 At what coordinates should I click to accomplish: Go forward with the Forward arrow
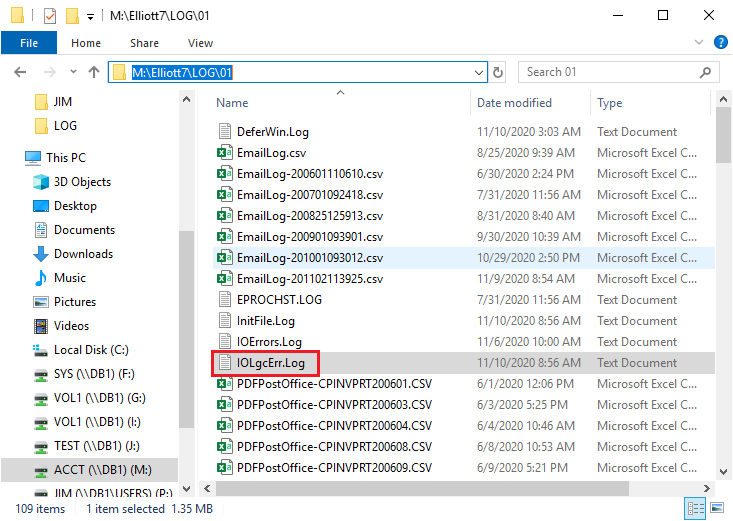point(49,72)
